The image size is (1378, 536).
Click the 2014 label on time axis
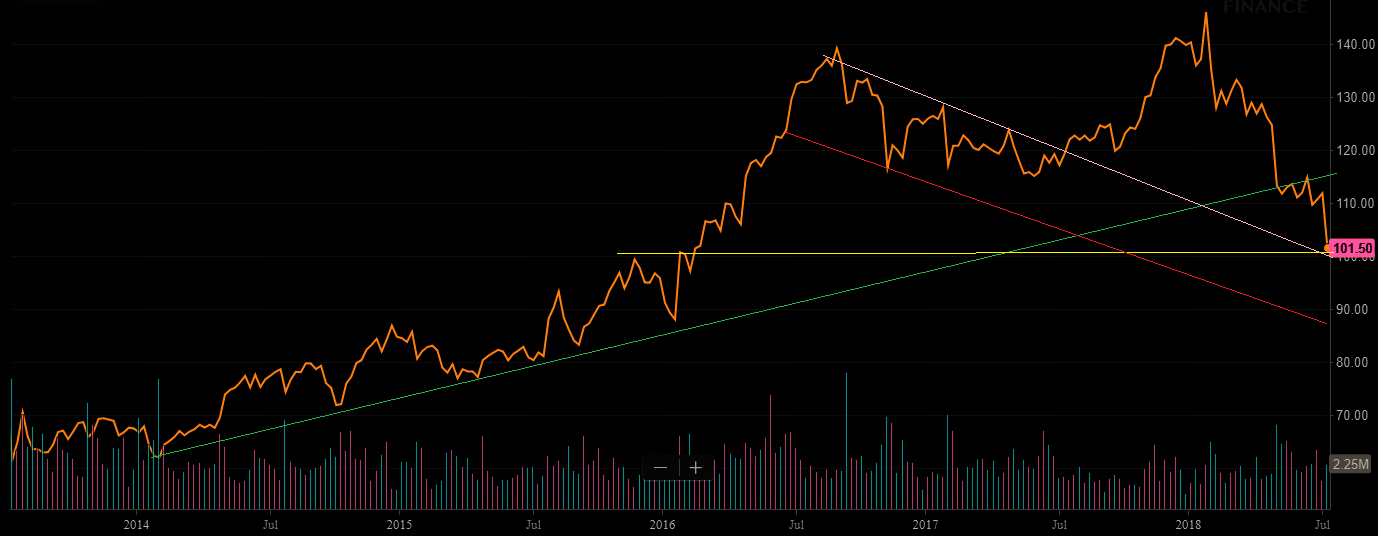[x=136, y=523]
